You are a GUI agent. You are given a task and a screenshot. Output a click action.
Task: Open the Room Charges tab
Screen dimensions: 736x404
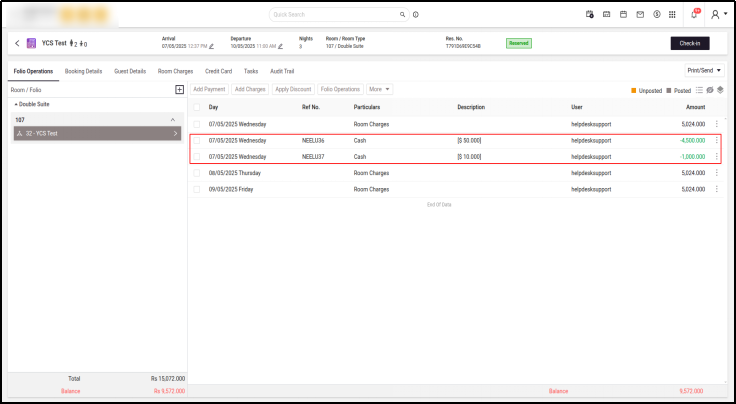[176, 71]
